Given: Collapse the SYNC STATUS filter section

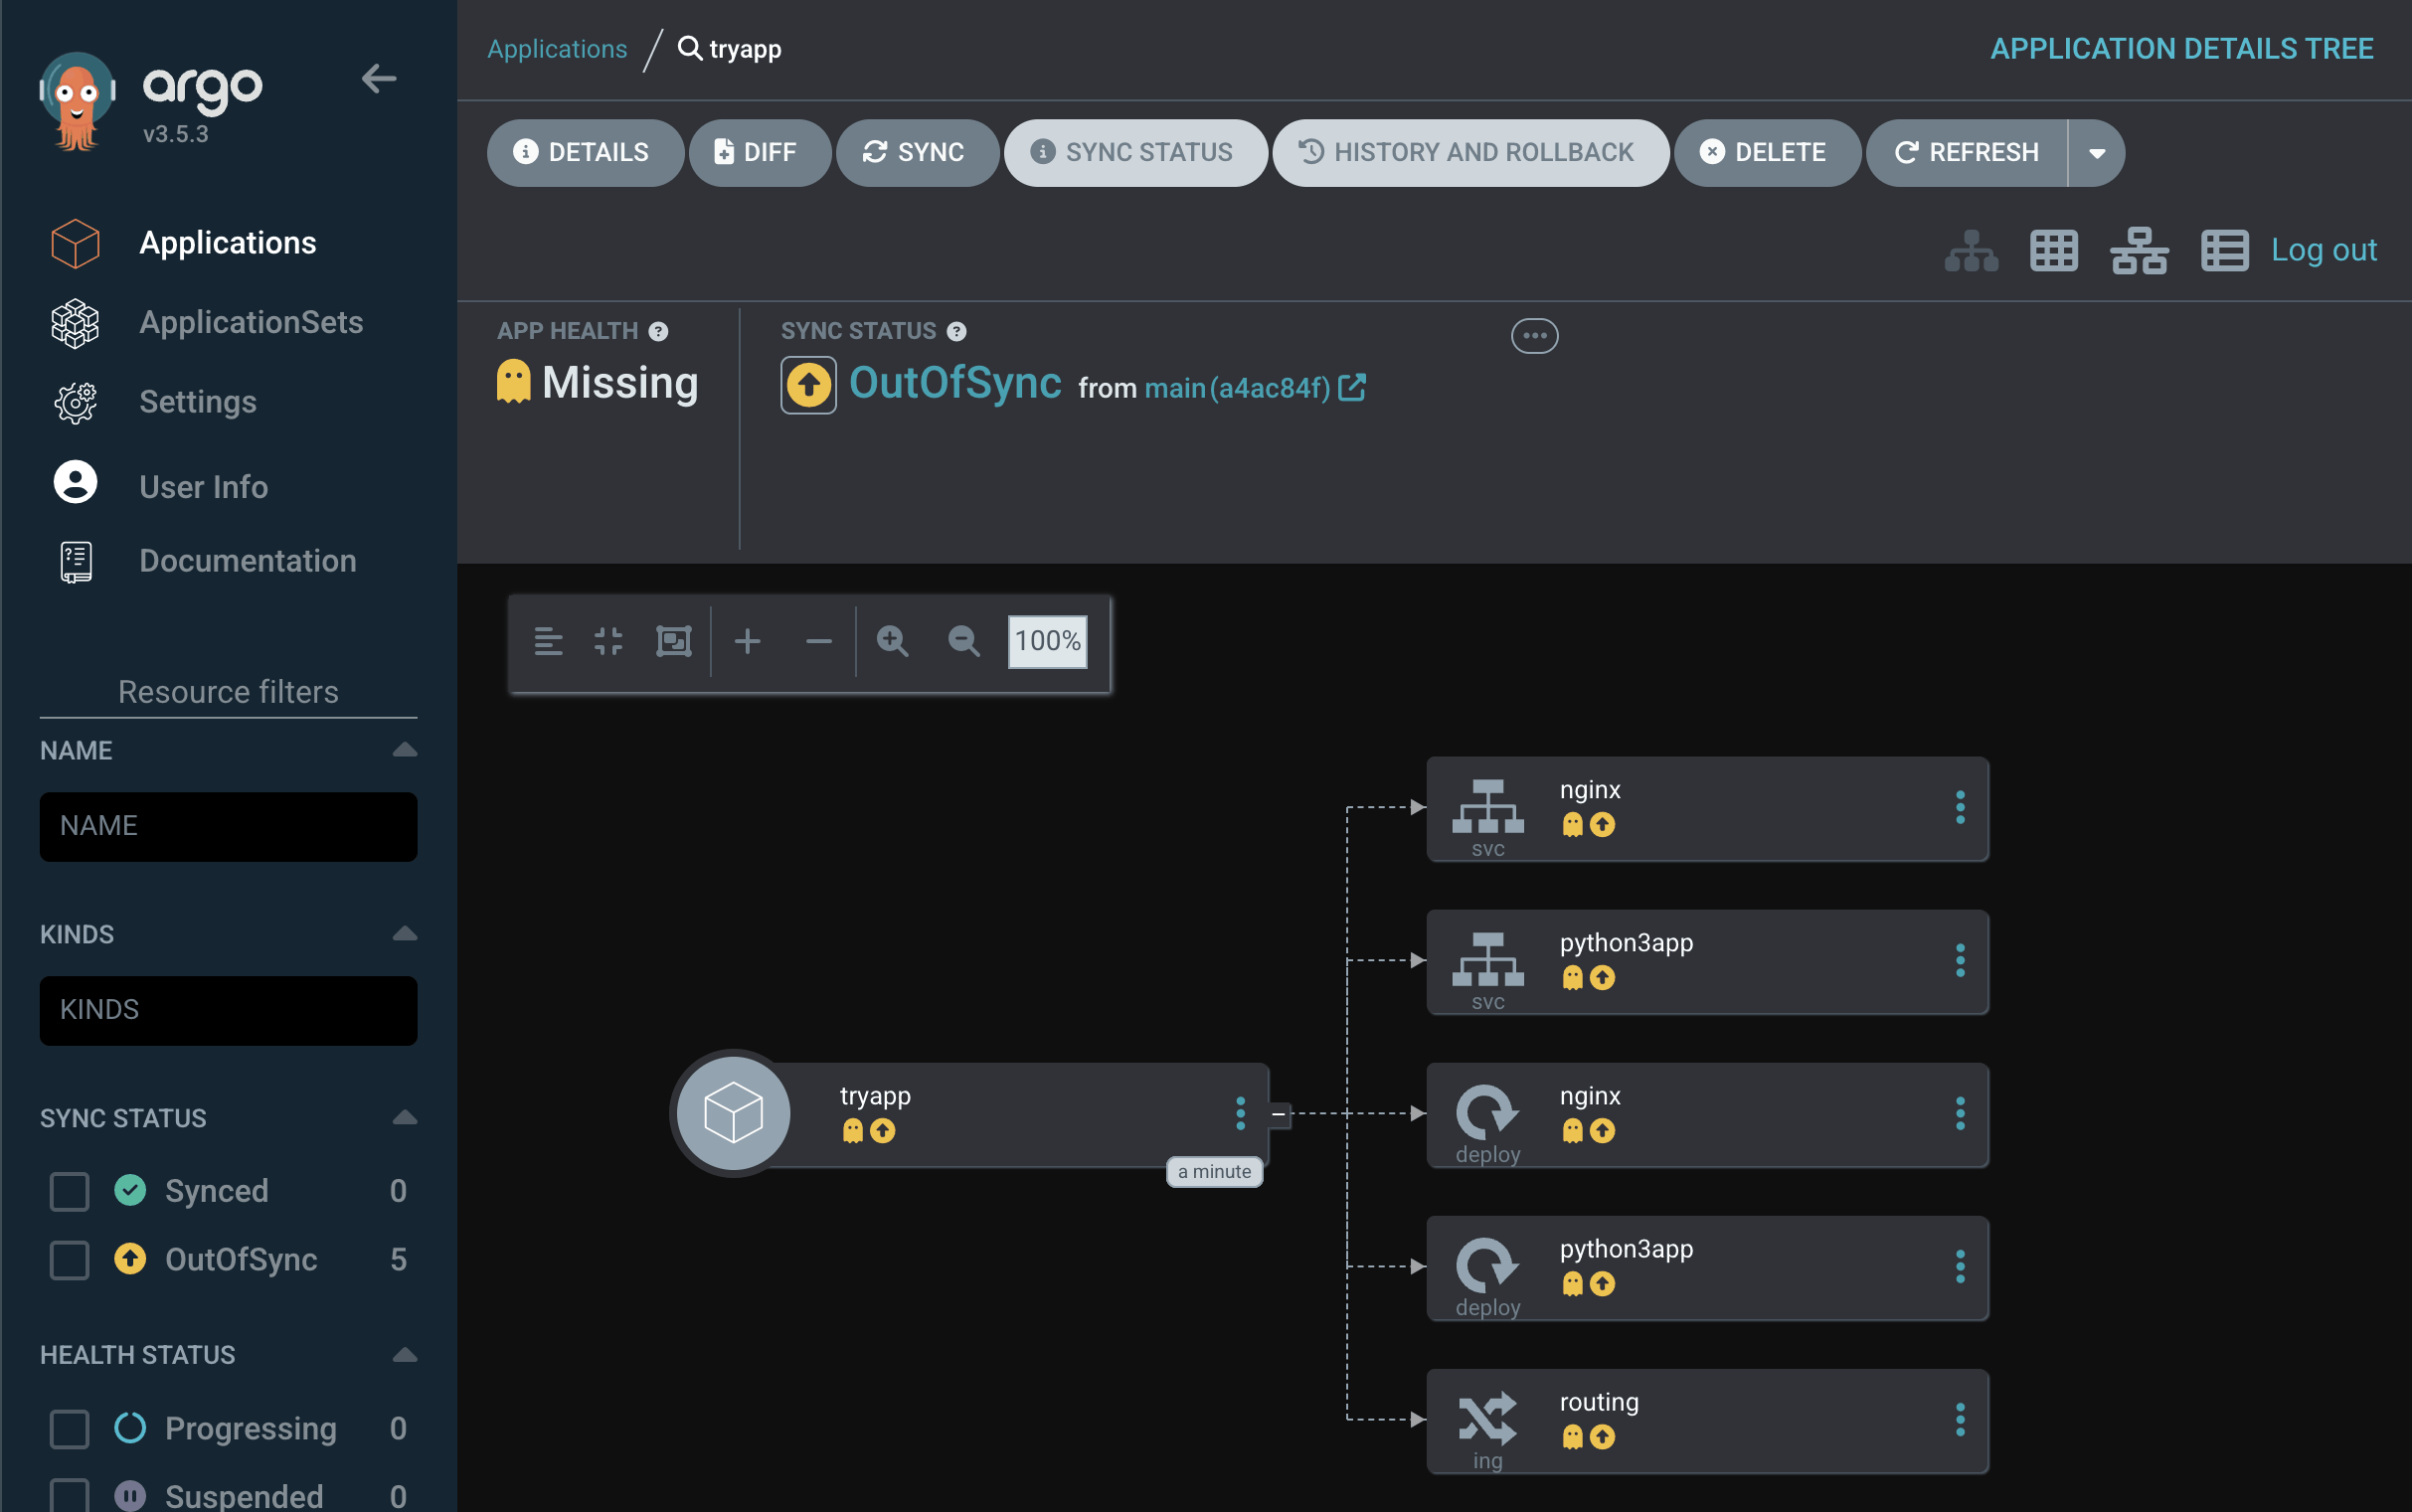Looking at the screenshot, I should click(404, 1118).
